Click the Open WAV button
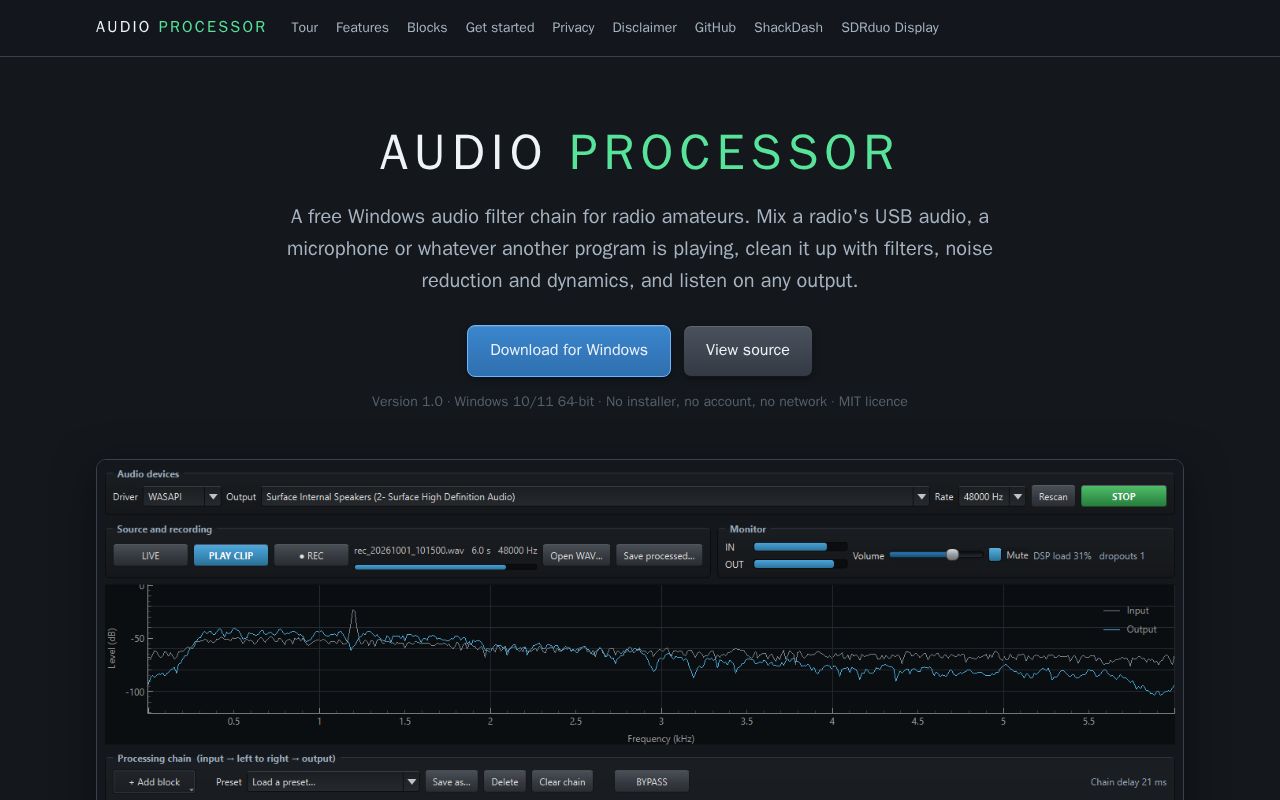1280x800 pixels. click(x=576, y=555)
